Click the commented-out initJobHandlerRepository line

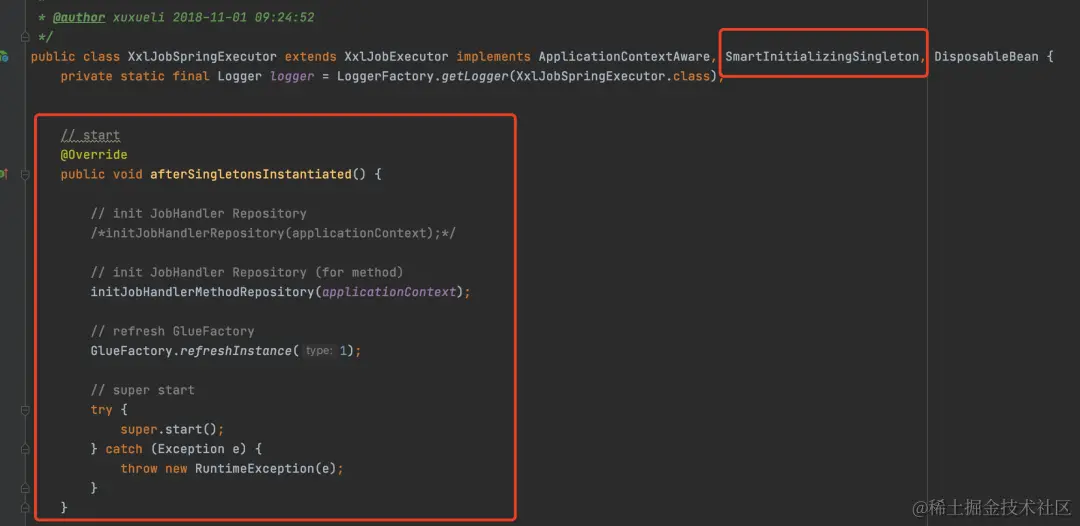273,233
